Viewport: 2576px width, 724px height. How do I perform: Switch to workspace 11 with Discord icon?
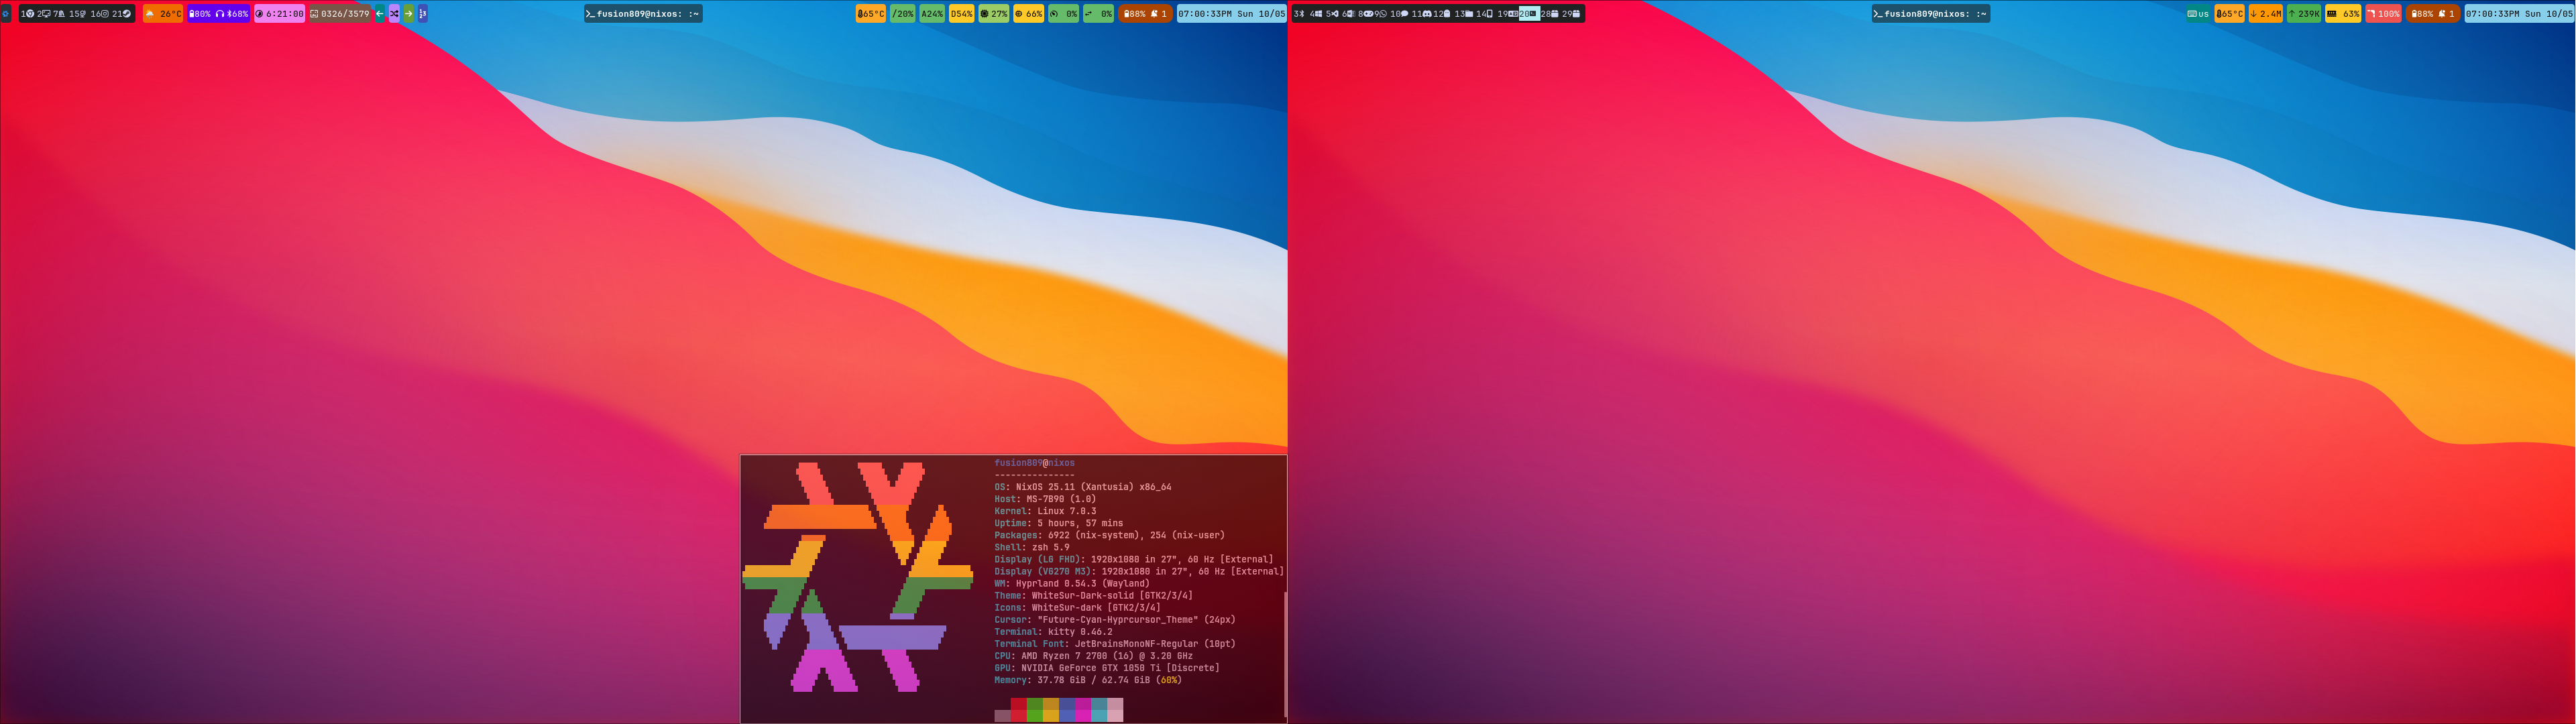click(1422, 14)
